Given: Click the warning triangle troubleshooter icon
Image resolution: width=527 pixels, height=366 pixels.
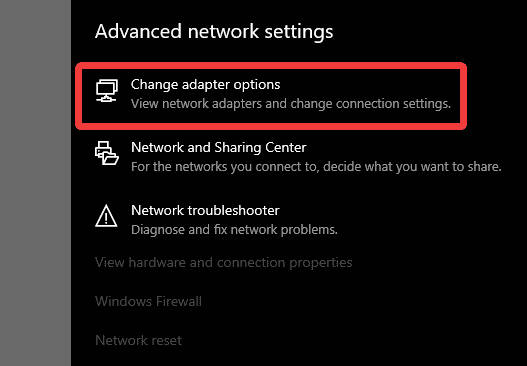Looking at the screenshot, I should 106,216.
